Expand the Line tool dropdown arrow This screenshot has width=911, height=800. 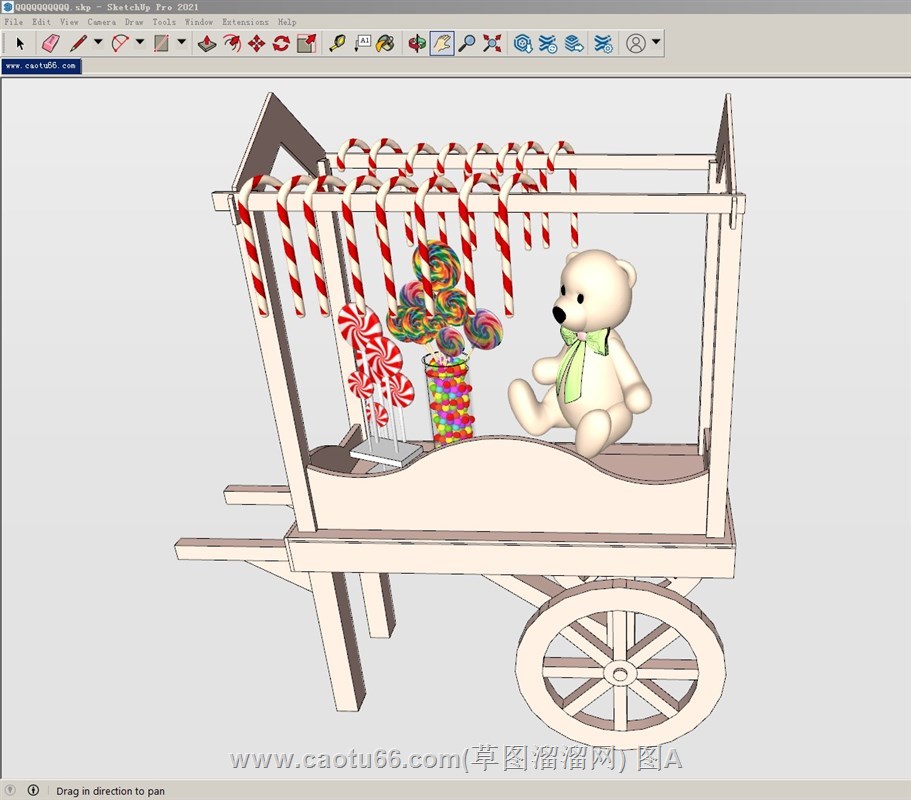(98, 43)
